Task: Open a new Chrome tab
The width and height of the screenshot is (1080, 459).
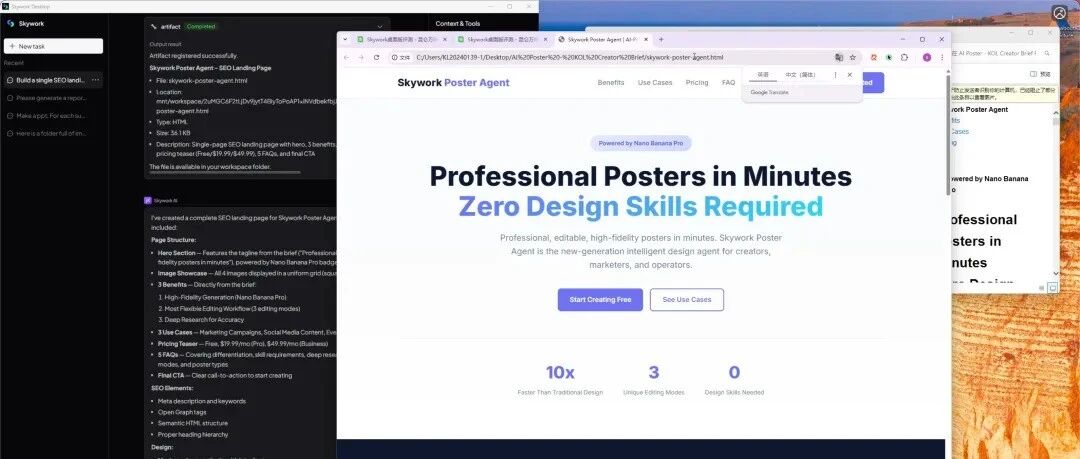Action: (661, 39)
